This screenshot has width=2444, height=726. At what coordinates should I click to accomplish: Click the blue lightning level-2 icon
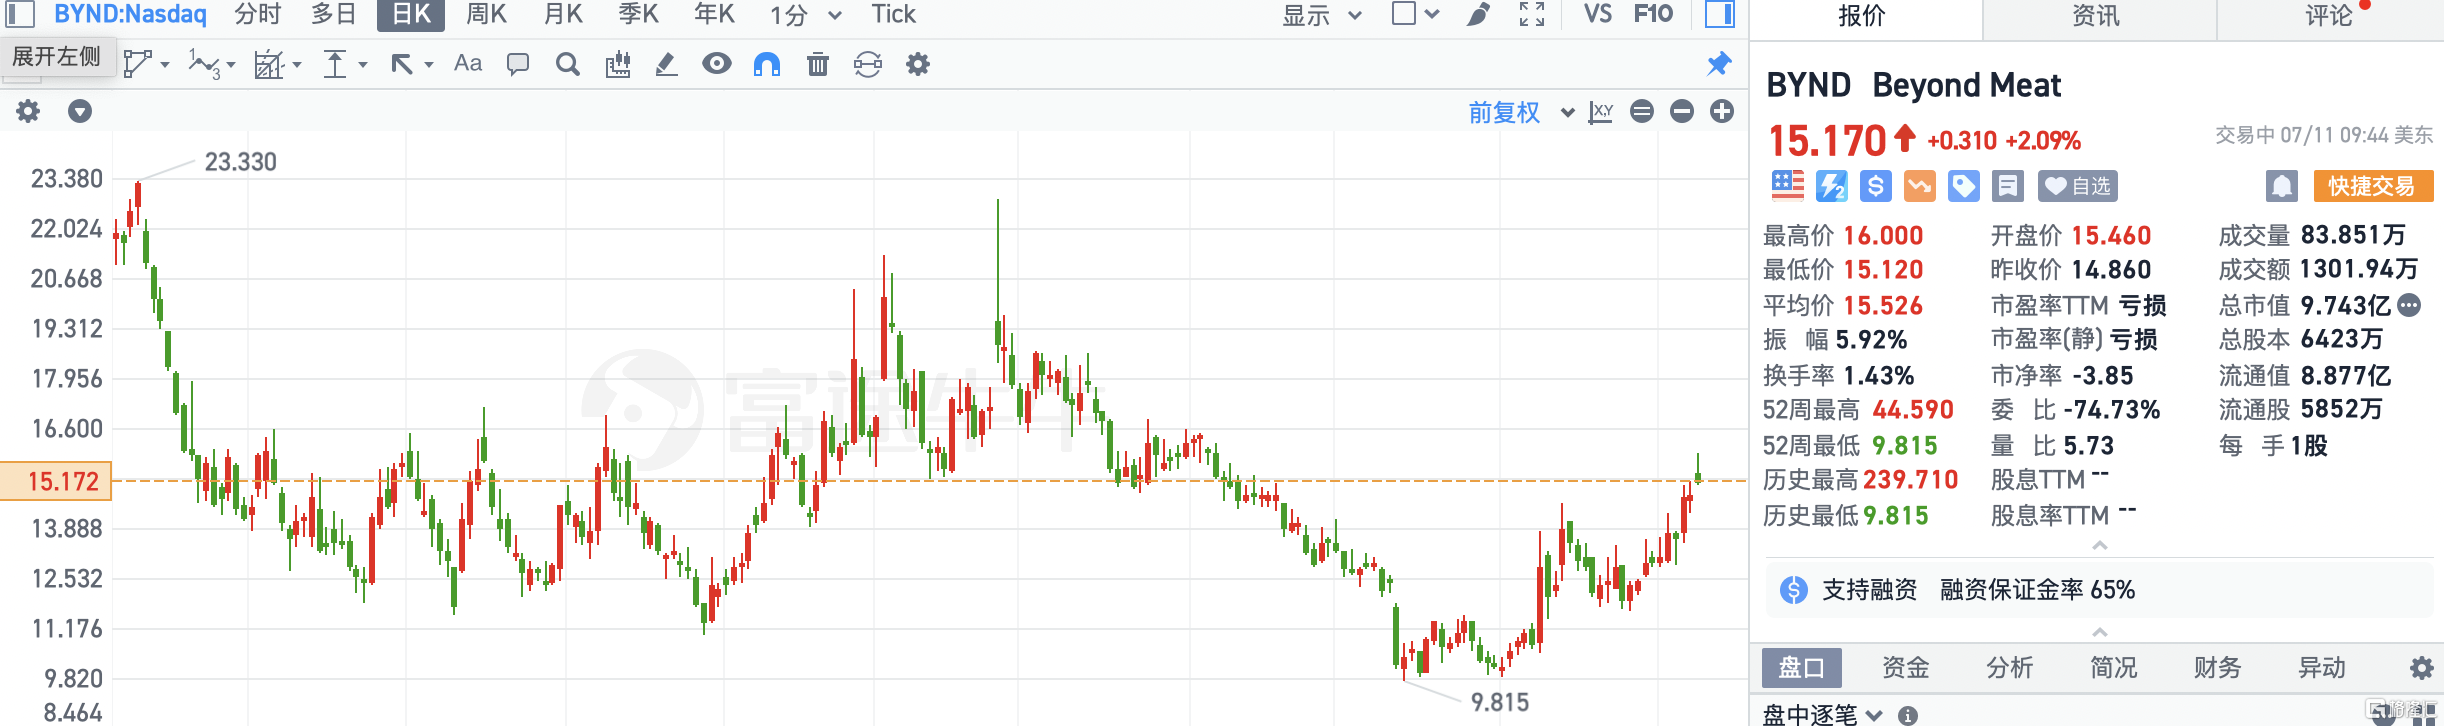(1832, 186)
